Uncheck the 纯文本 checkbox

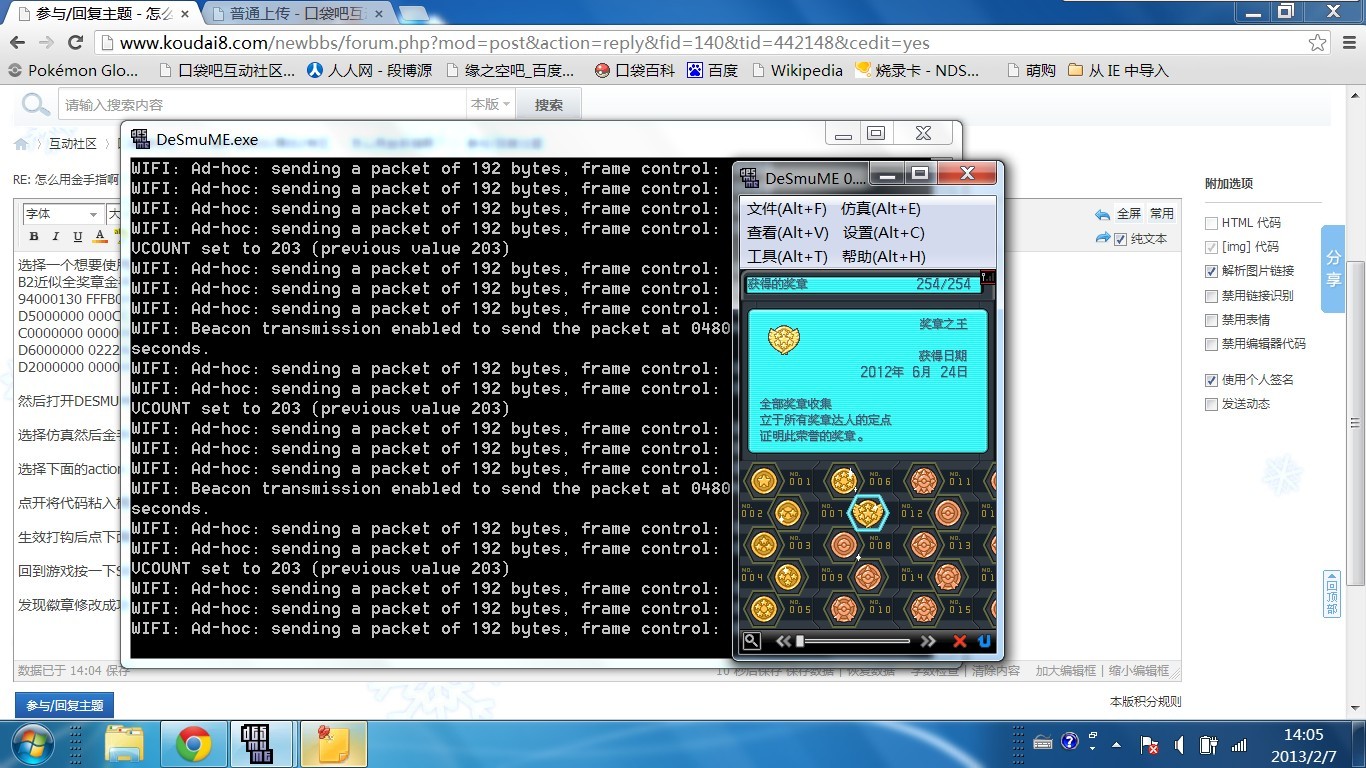pos(1120,239)
